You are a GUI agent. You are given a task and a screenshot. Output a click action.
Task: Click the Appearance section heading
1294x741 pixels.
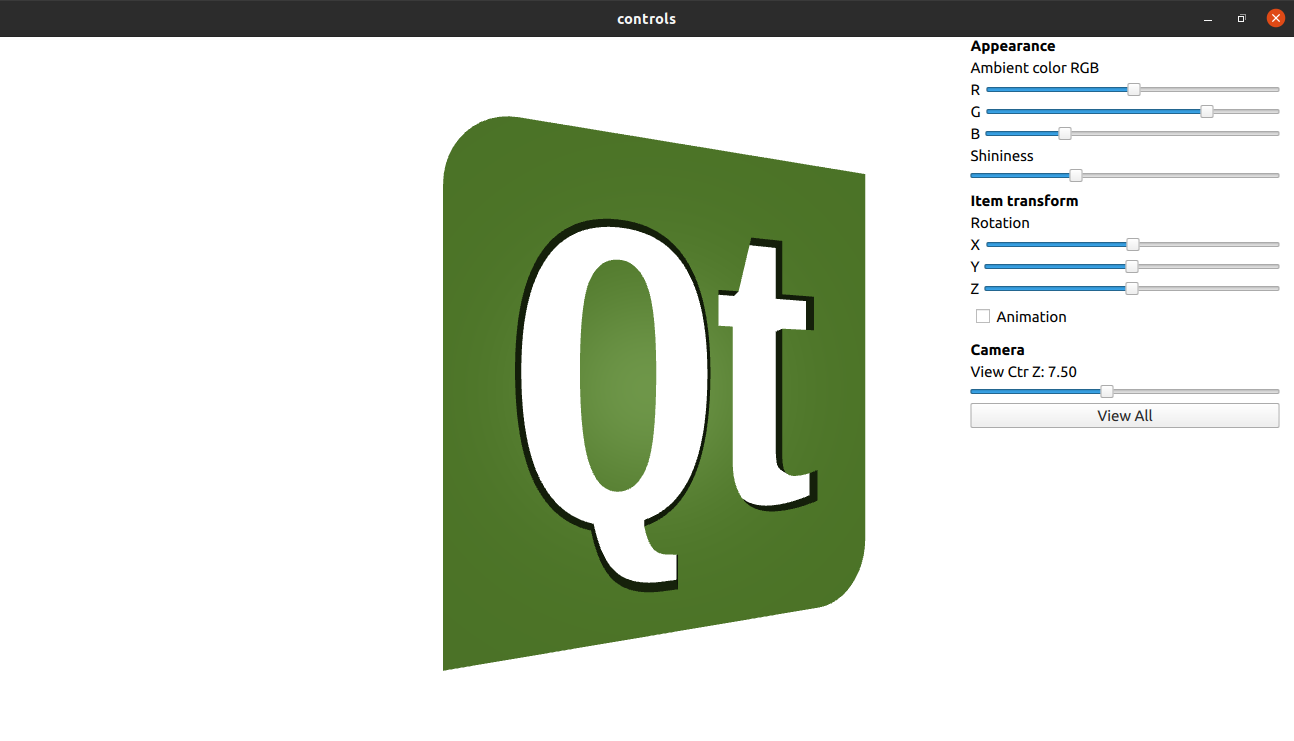(x=1013, y=46)
